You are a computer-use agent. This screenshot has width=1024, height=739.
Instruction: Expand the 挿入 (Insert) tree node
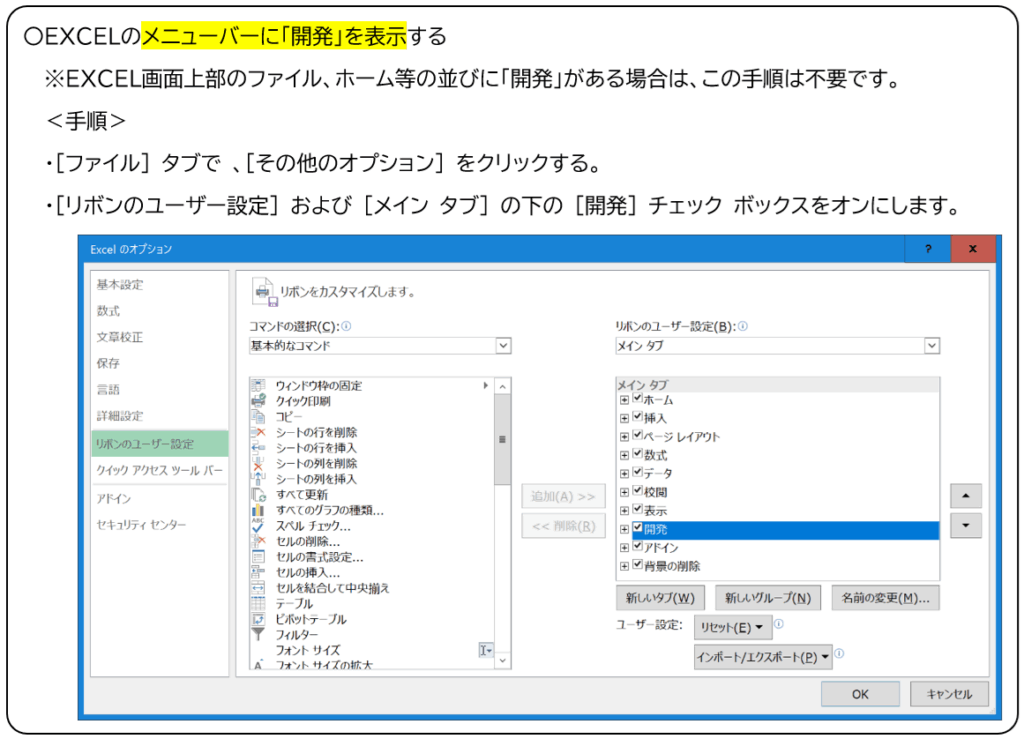tap(624, 418)
